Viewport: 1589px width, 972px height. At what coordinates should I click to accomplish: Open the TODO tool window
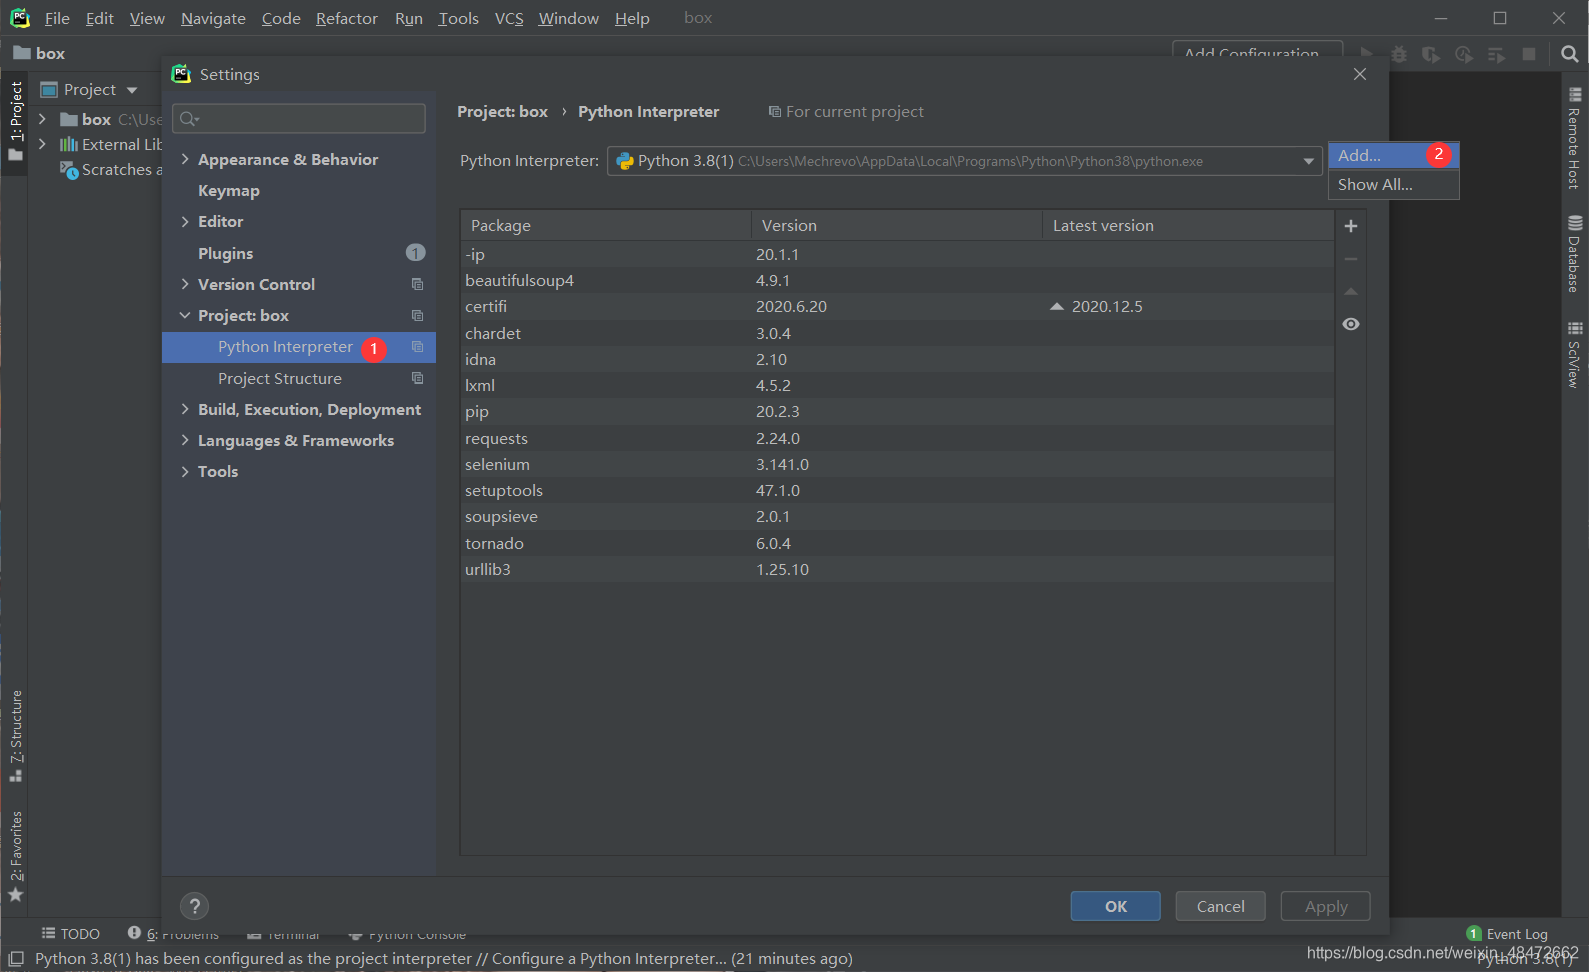(x=70, y=934)
